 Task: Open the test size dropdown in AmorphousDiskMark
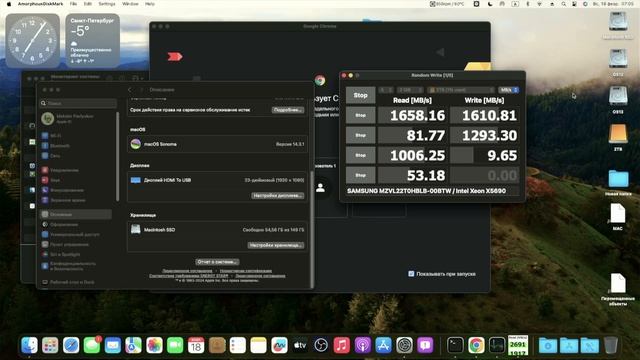pyautogui.click(x=410, y=90)
